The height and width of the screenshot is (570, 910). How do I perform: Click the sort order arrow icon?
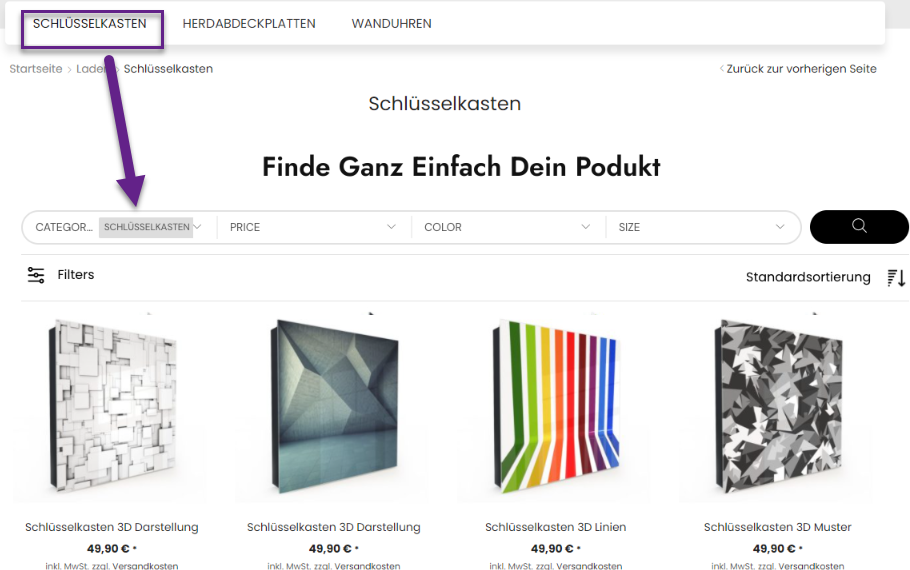click(x=896, y=278)
